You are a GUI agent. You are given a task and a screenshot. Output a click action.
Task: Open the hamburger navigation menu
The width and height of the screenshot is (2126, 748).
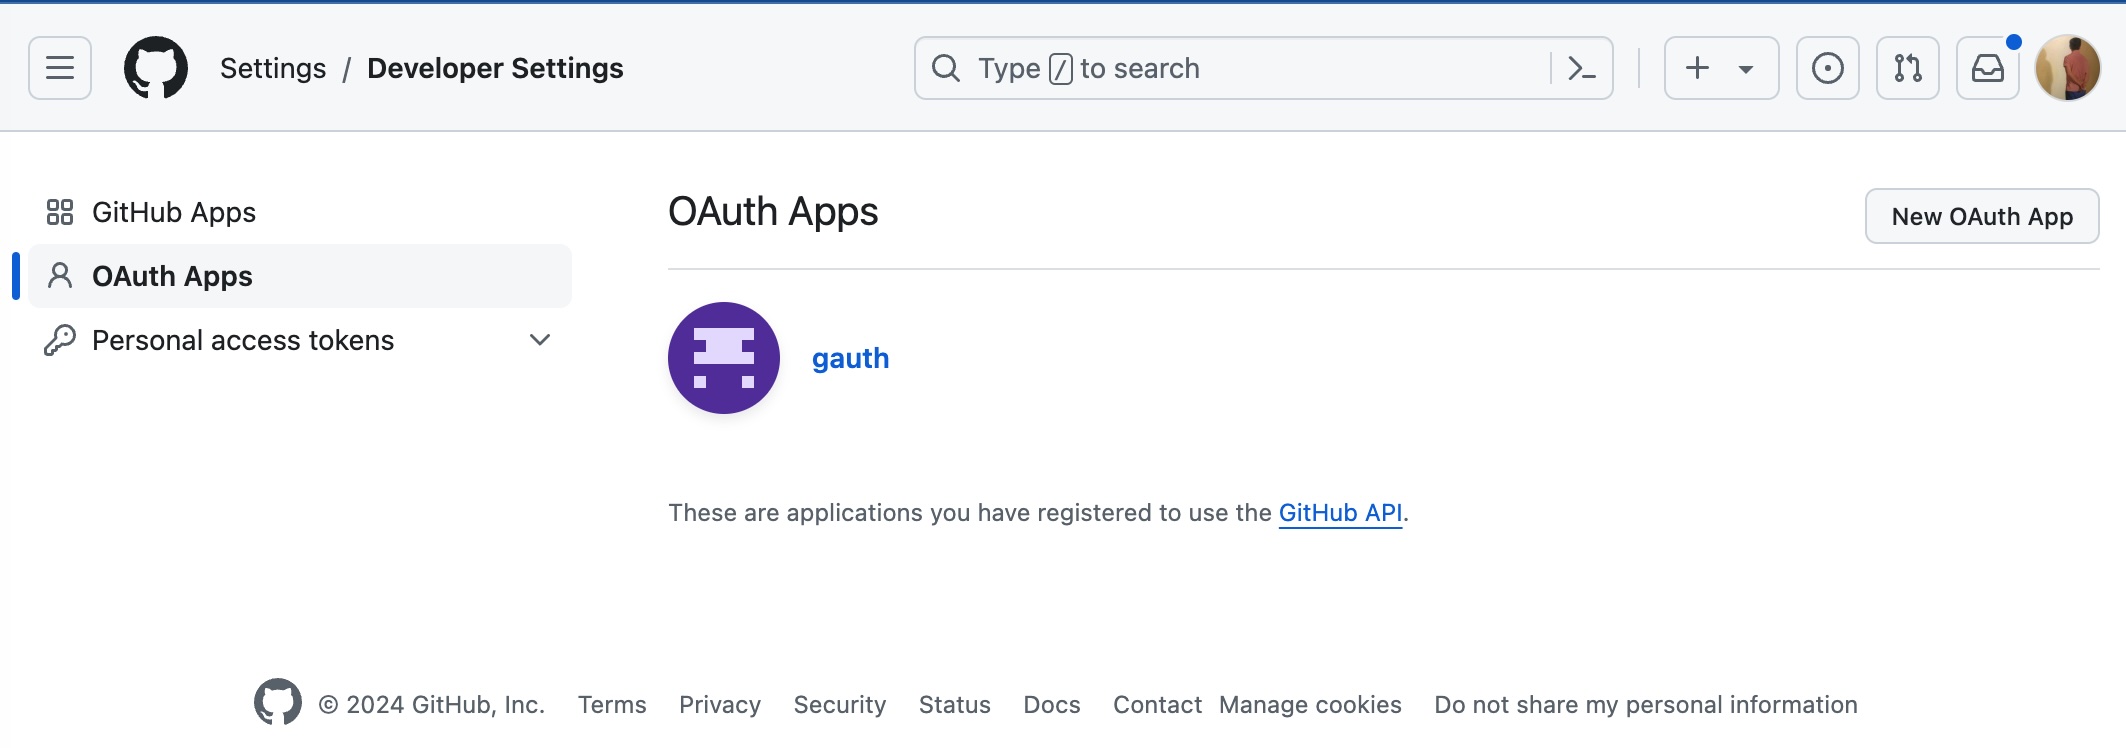coord(60,68)
